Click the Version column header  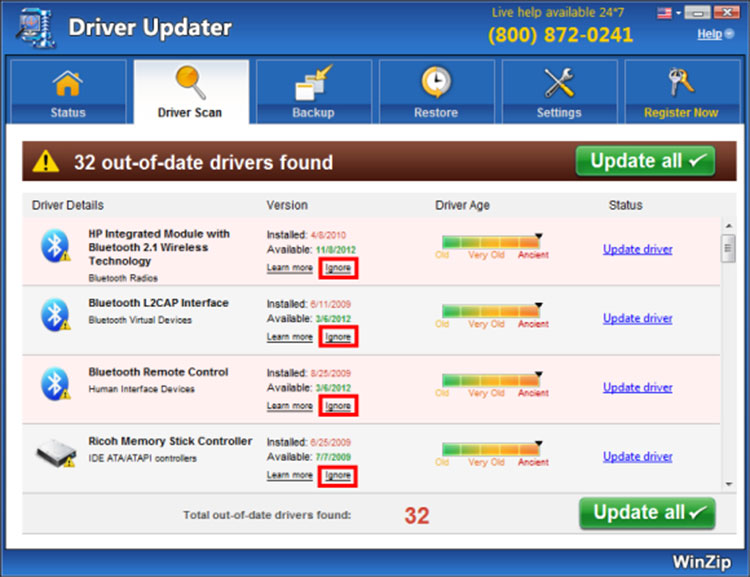point(287,205)
